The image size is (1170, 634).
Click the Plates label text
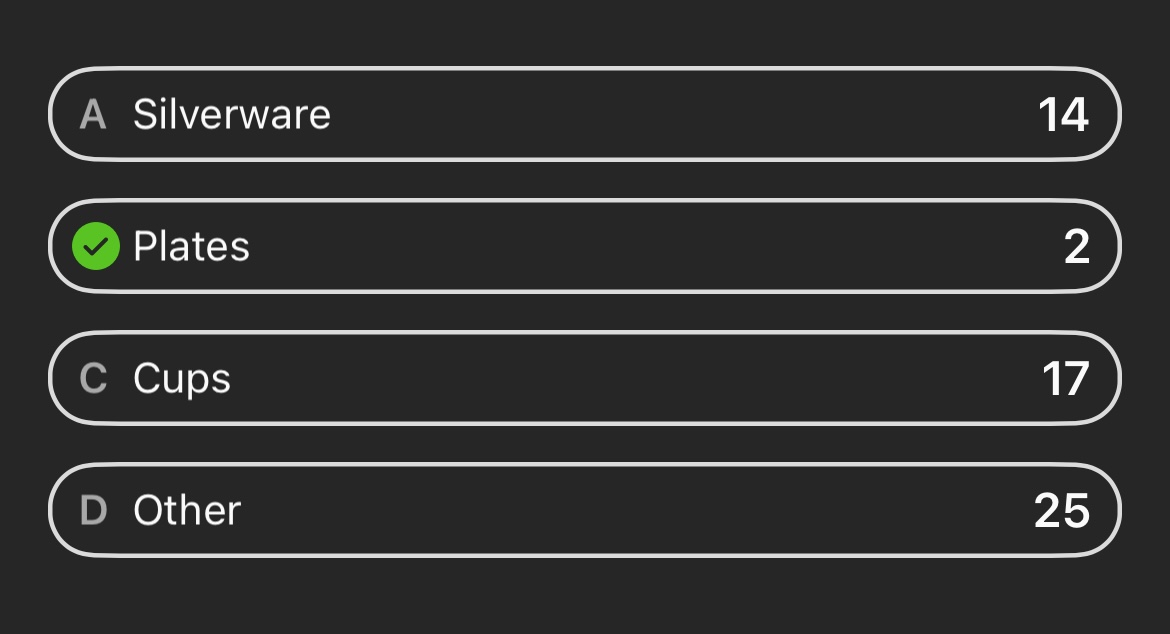191,246
